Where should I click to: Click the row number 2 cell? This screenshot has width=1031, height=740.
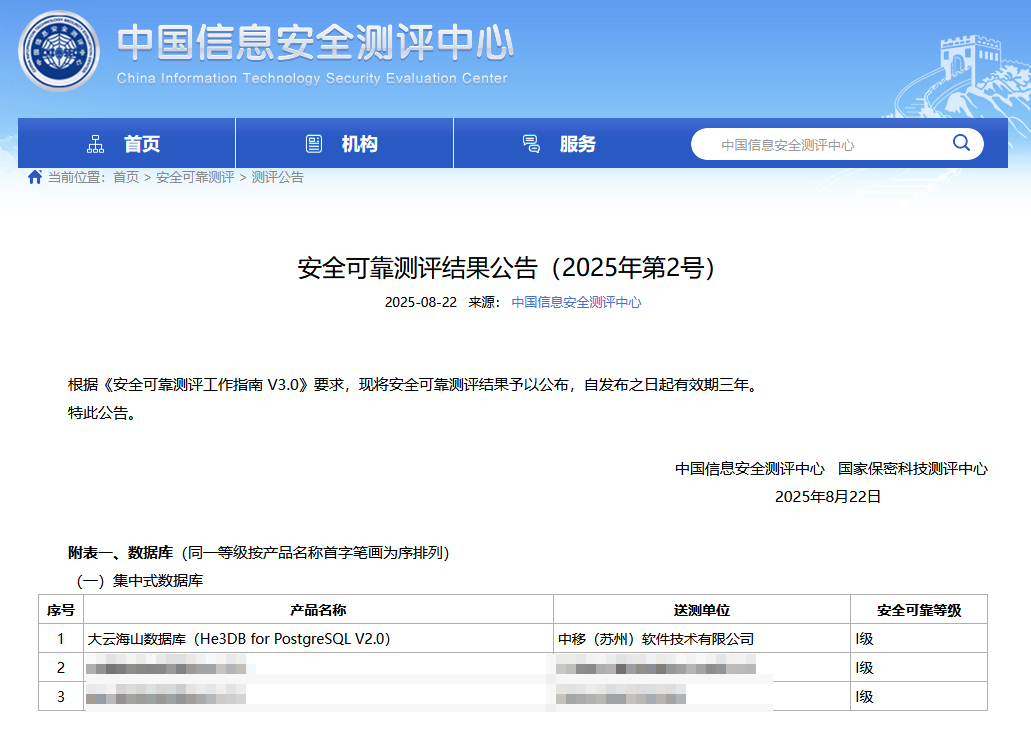[60, 668]
